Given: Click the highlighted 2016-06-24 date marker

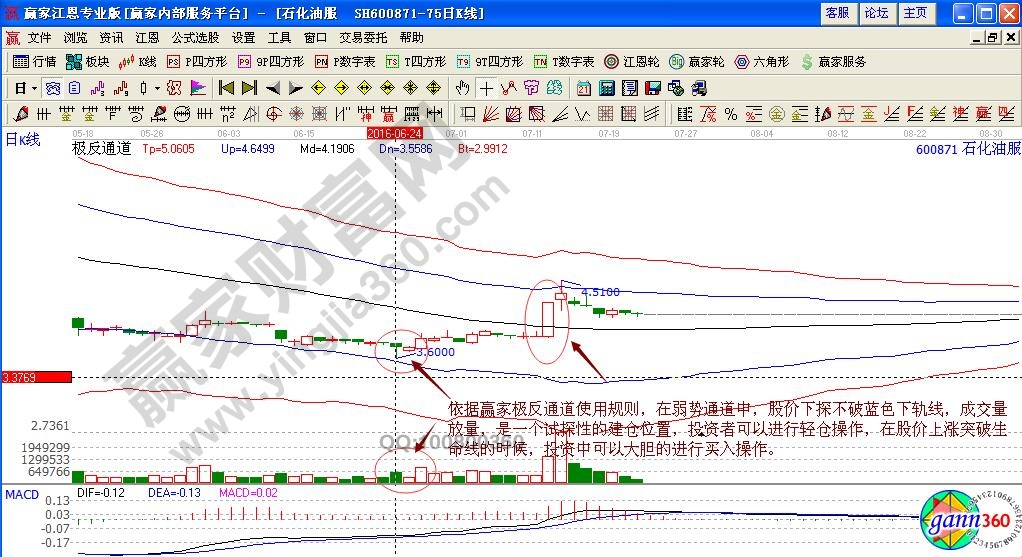Looking at the screenshot, I should [x=394, y=132].
